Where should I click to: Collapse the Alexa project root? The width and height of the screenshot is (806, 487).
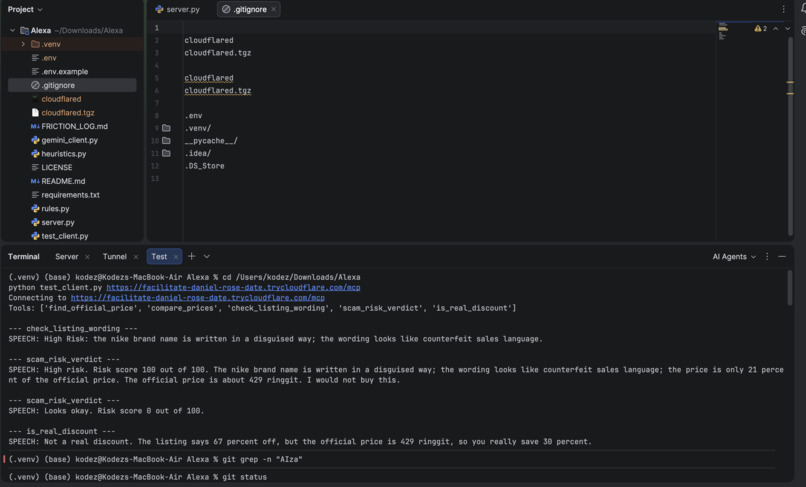pyautogui.click(x=12, y=30)
